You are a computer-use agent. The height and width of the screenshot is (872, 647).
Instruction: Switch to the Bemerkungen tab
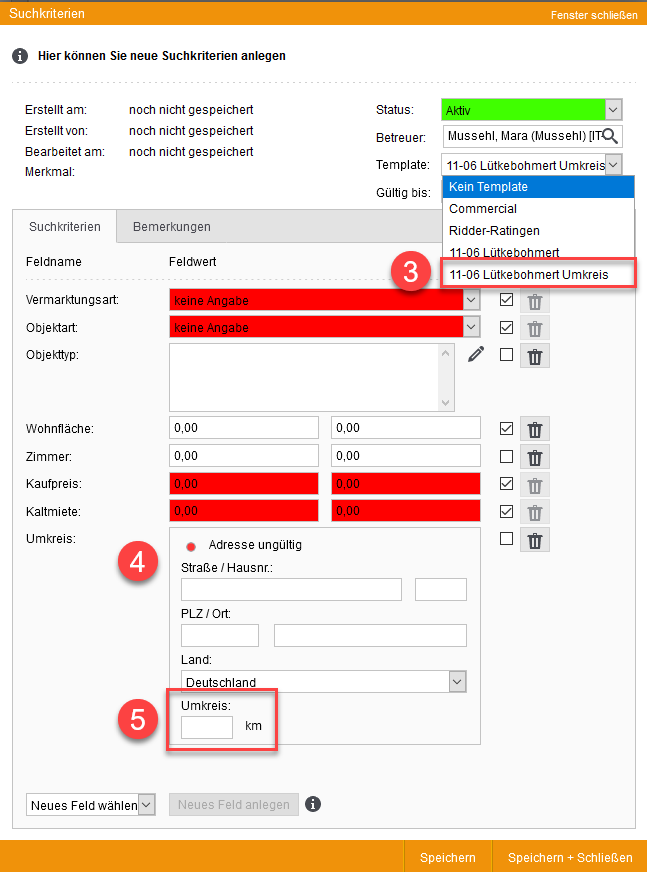[171, 227]
